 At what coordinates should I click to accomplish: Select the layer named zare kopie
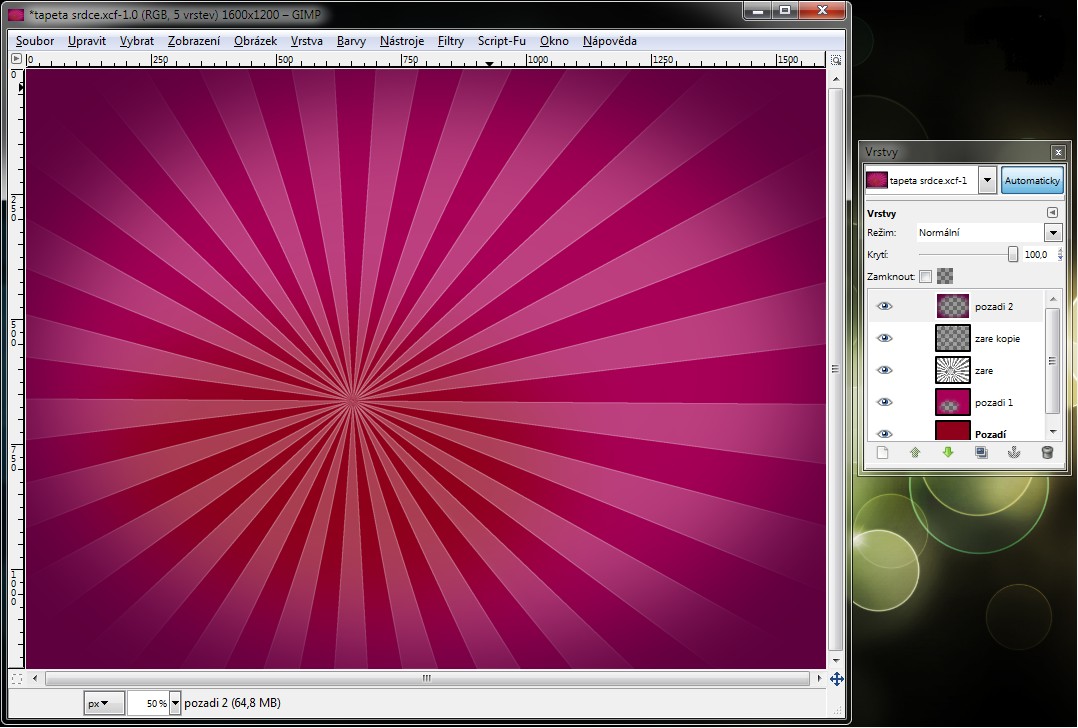(997, 339)
